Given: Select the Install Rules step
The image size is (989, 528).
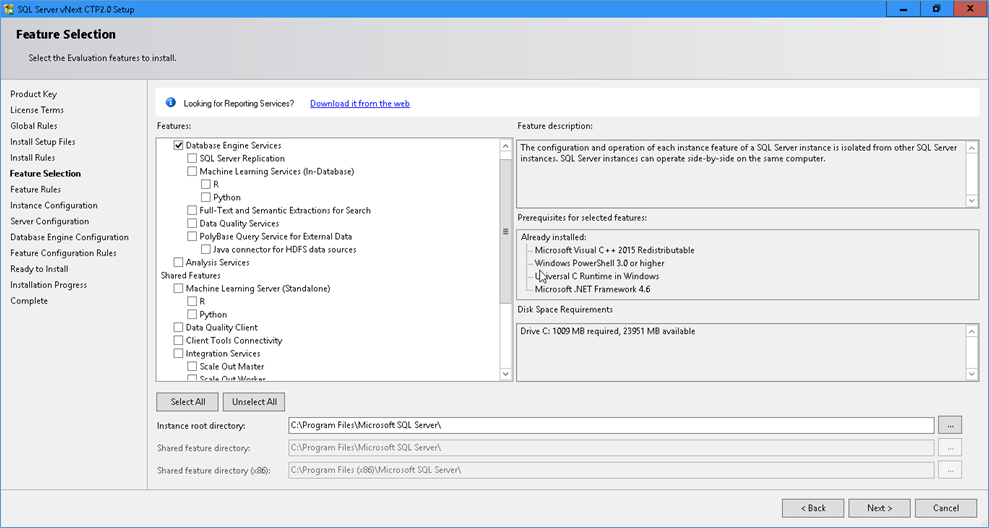Looking at the screenshot, I should (x=32, y=158).
